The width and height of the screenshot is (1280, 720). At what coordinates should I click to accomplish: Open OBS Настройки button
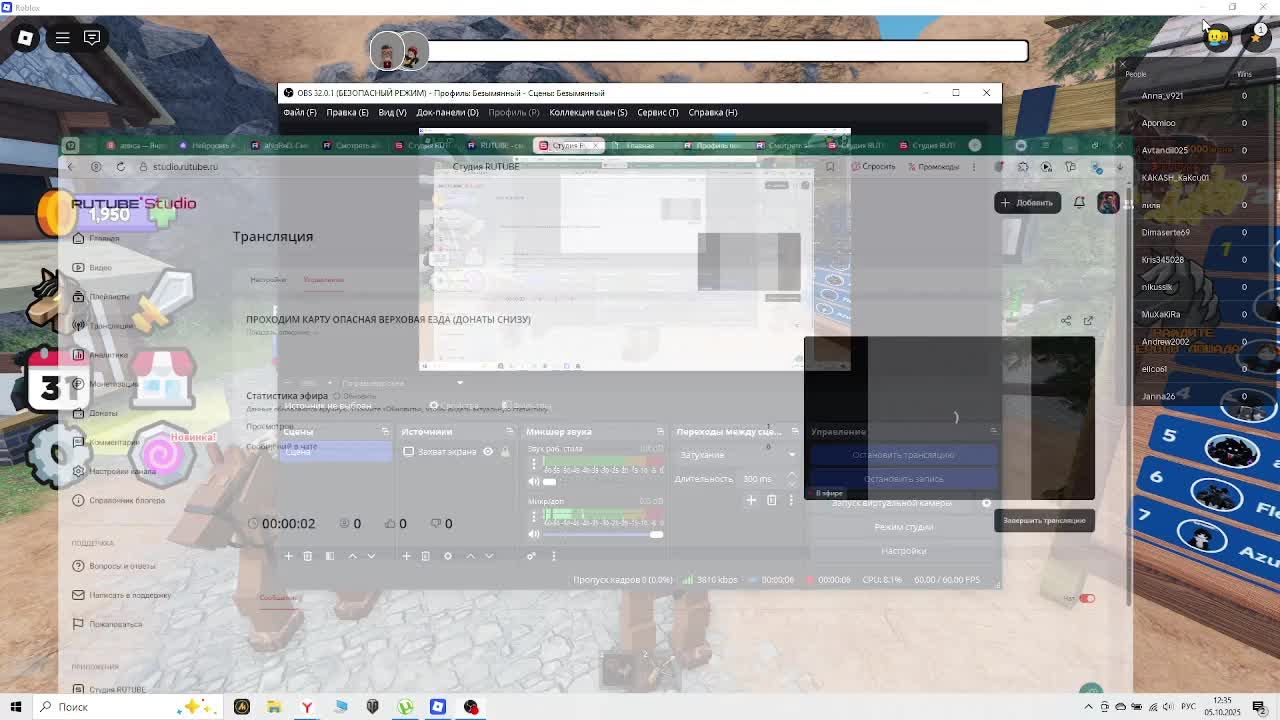[x=903, y=551]
